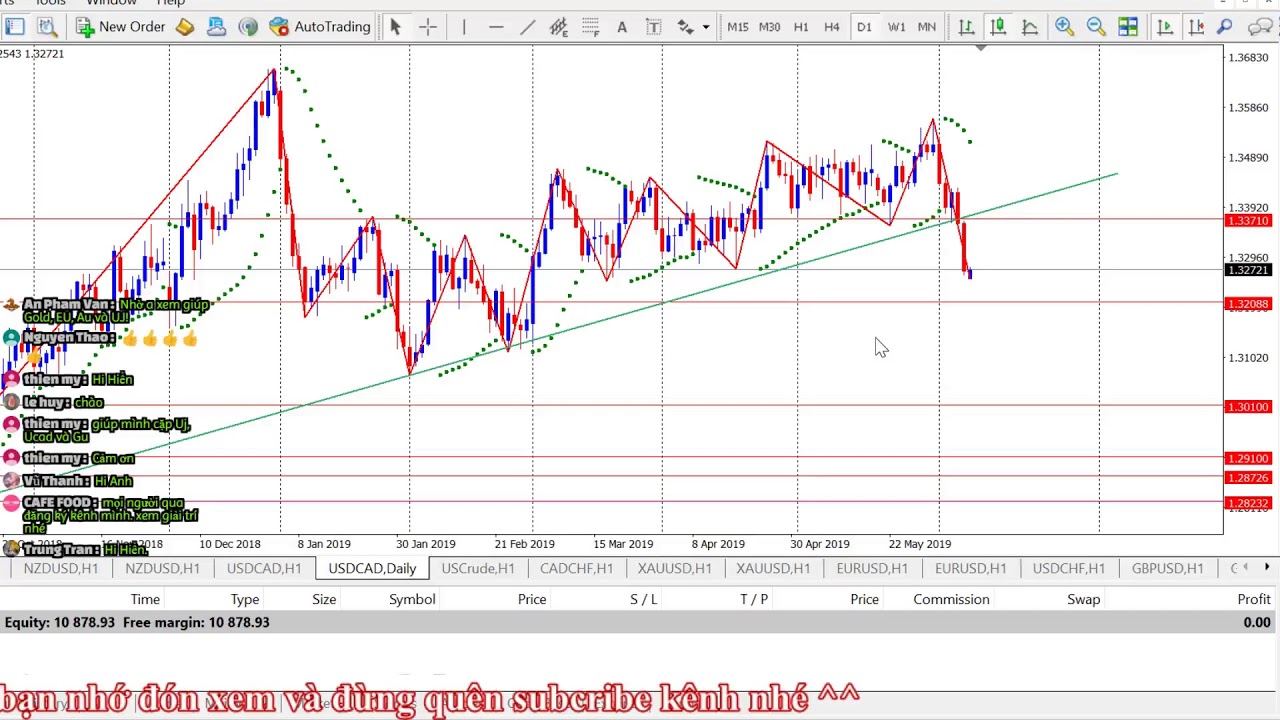
Task: Open the GBPUSD,H1 chart tab
Action: coord(1167,568)
